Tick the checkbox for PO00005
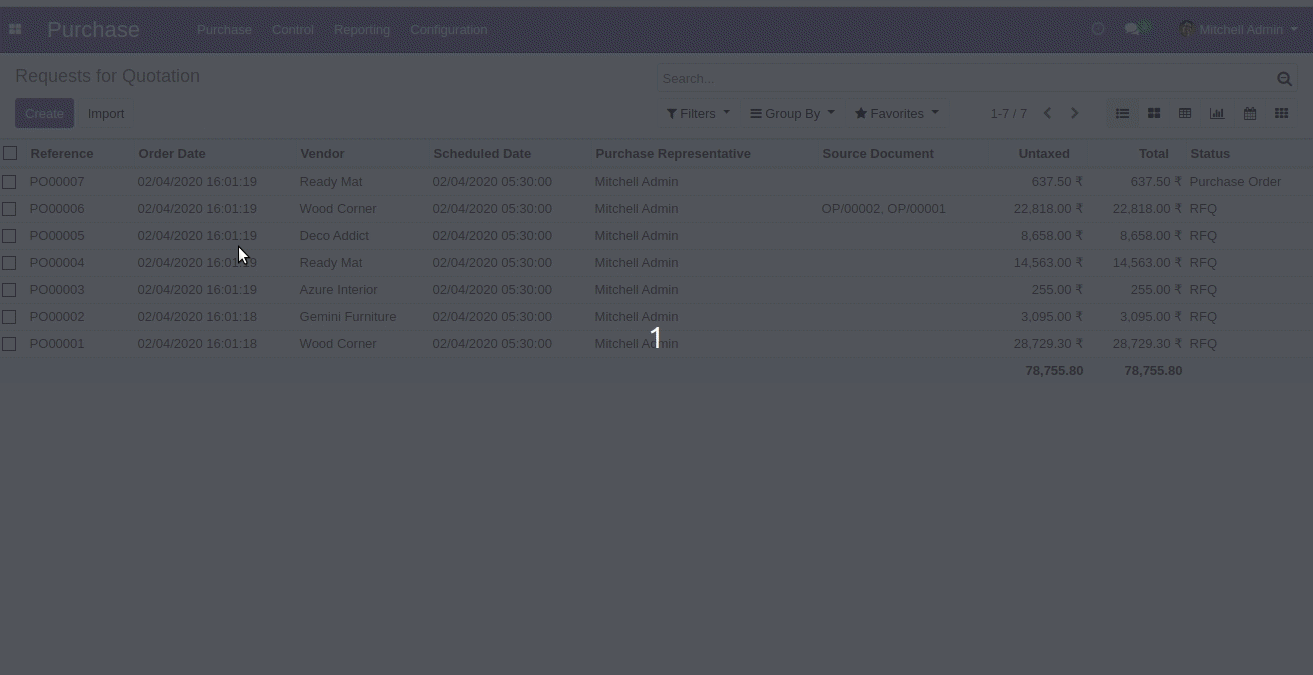This screenshot has width=1313, height=675. click(x=9, y=236)
